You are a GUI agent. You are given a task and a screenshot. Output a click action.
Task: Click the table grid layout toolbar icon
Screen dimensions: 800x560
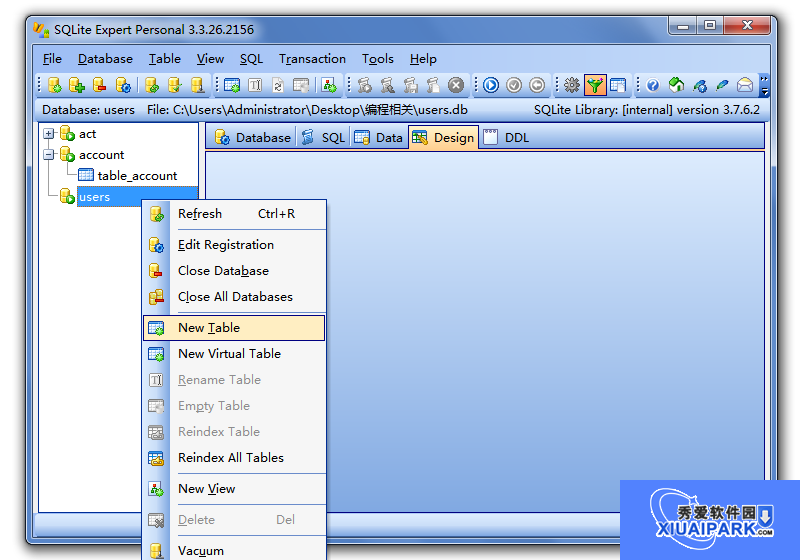618,85
